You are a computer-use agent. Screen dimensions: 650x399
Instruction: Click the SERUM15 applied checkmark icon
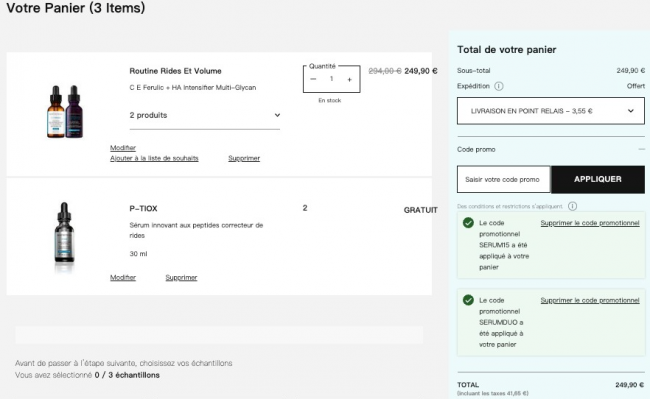pos(468,223)
